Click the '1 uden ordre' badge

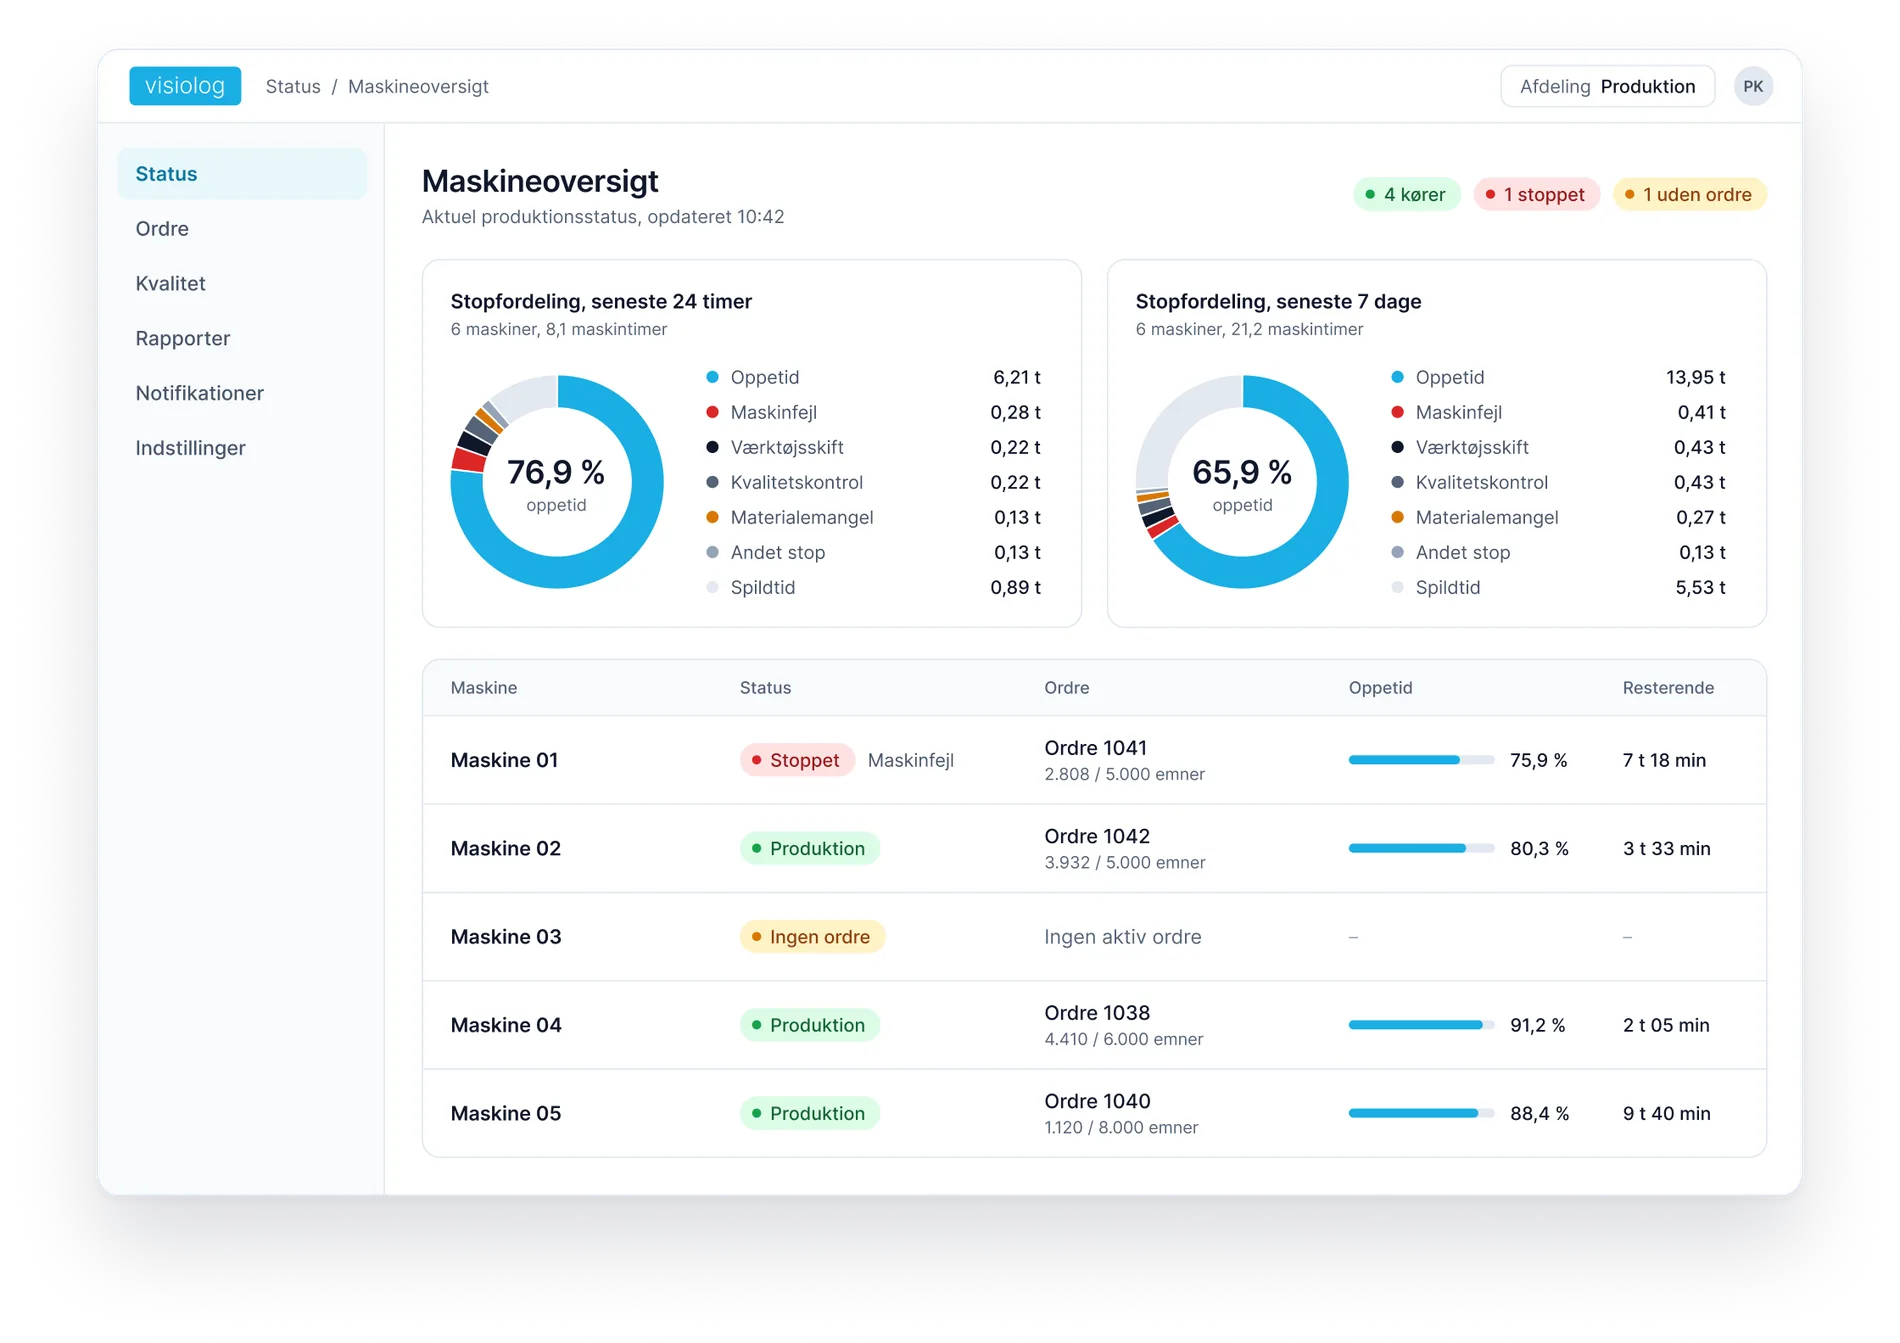tap(1689, 194)
